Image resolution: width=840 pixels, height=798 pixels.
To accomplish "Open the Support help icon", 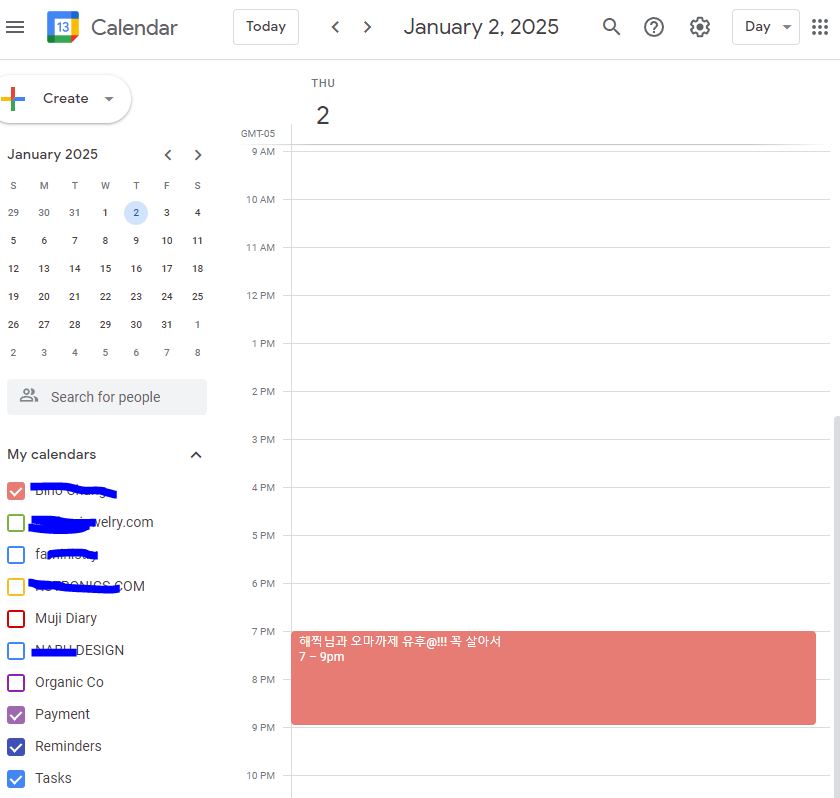I will pyautogui.click(x=654, y=27).
